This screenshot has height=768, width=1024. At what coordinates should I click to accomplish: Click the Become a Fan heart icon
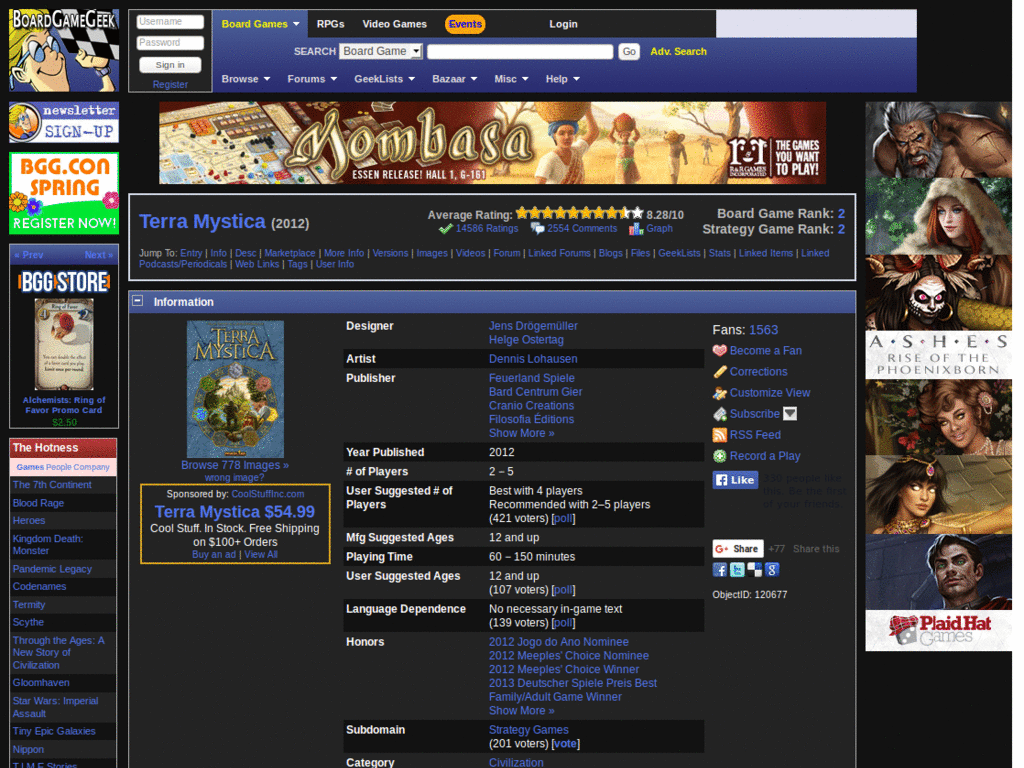[720, 351]
